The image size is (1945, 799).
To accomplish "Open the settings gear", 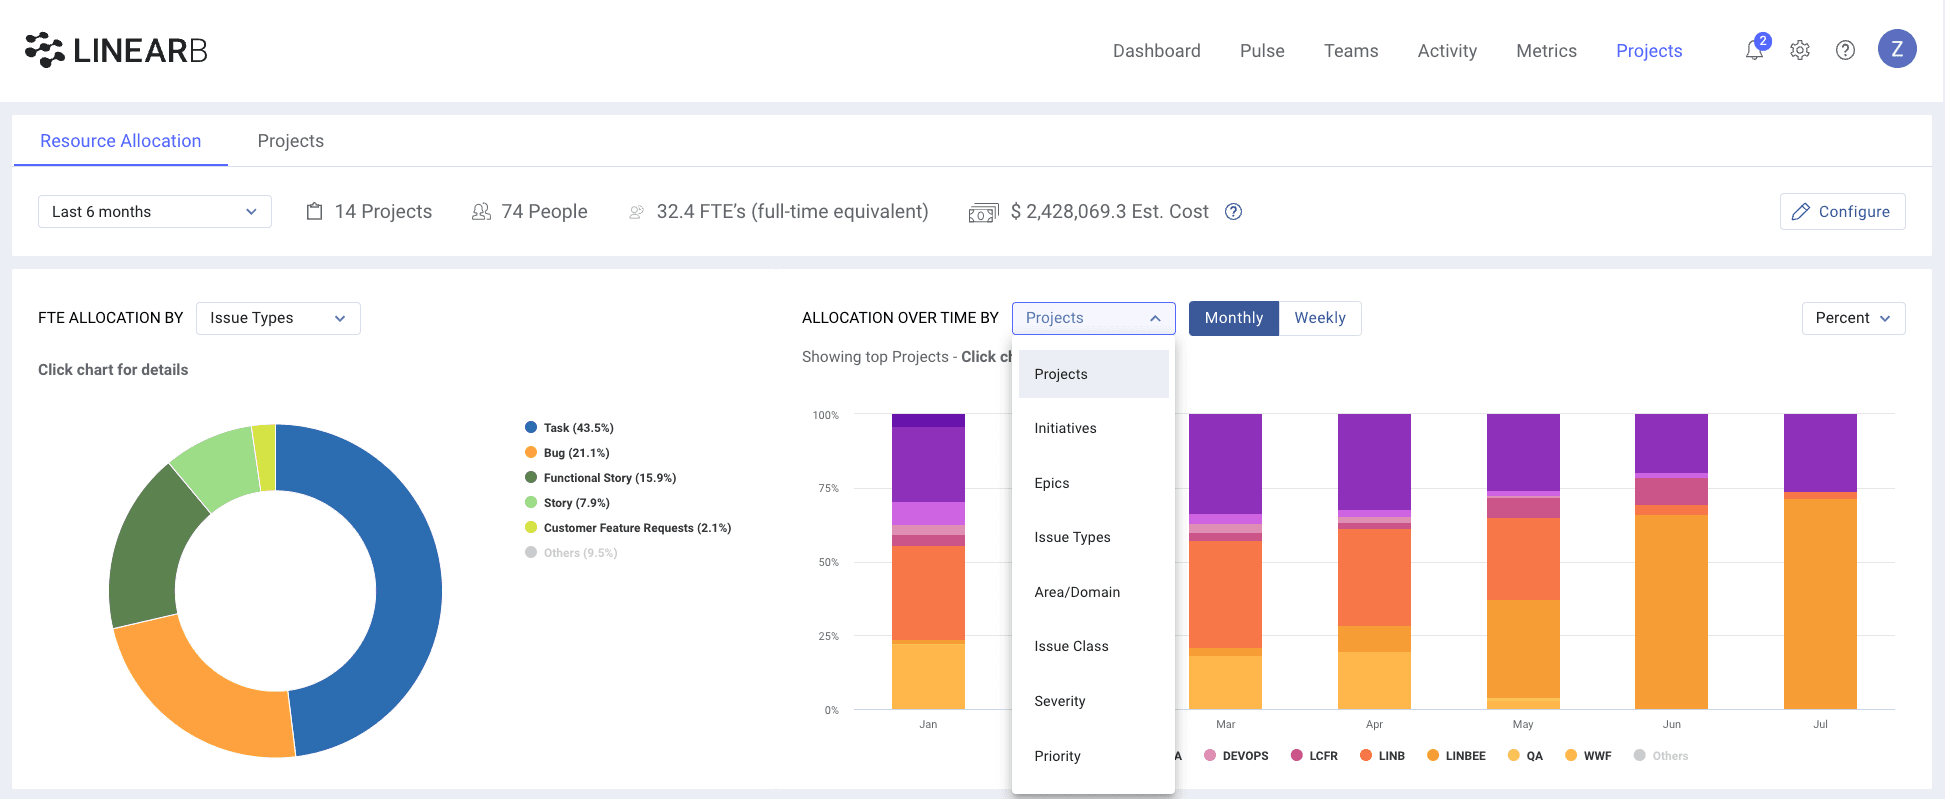I will [1800, 50].
